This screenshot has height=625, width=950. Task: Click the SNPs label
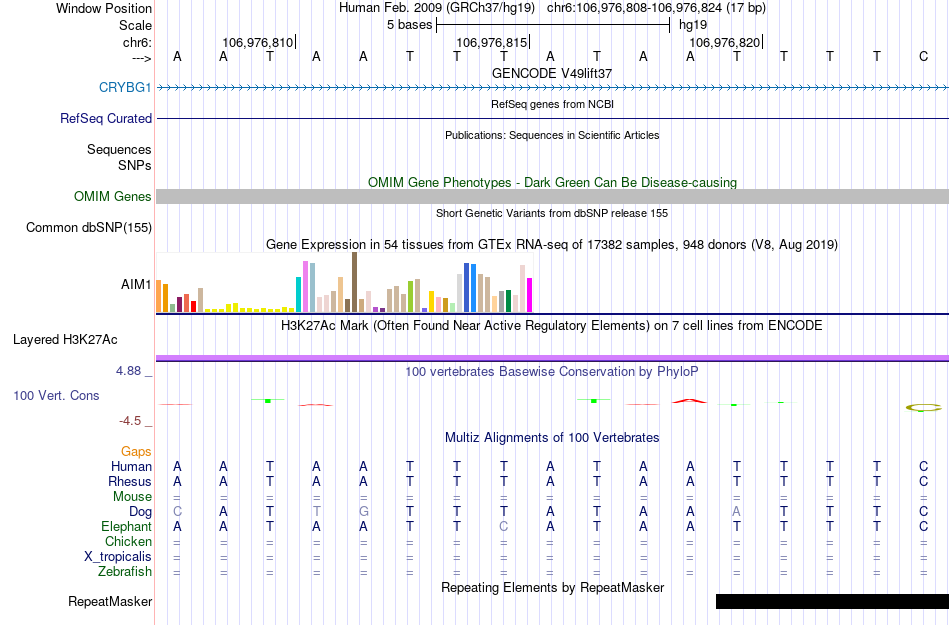coord(135,165)
